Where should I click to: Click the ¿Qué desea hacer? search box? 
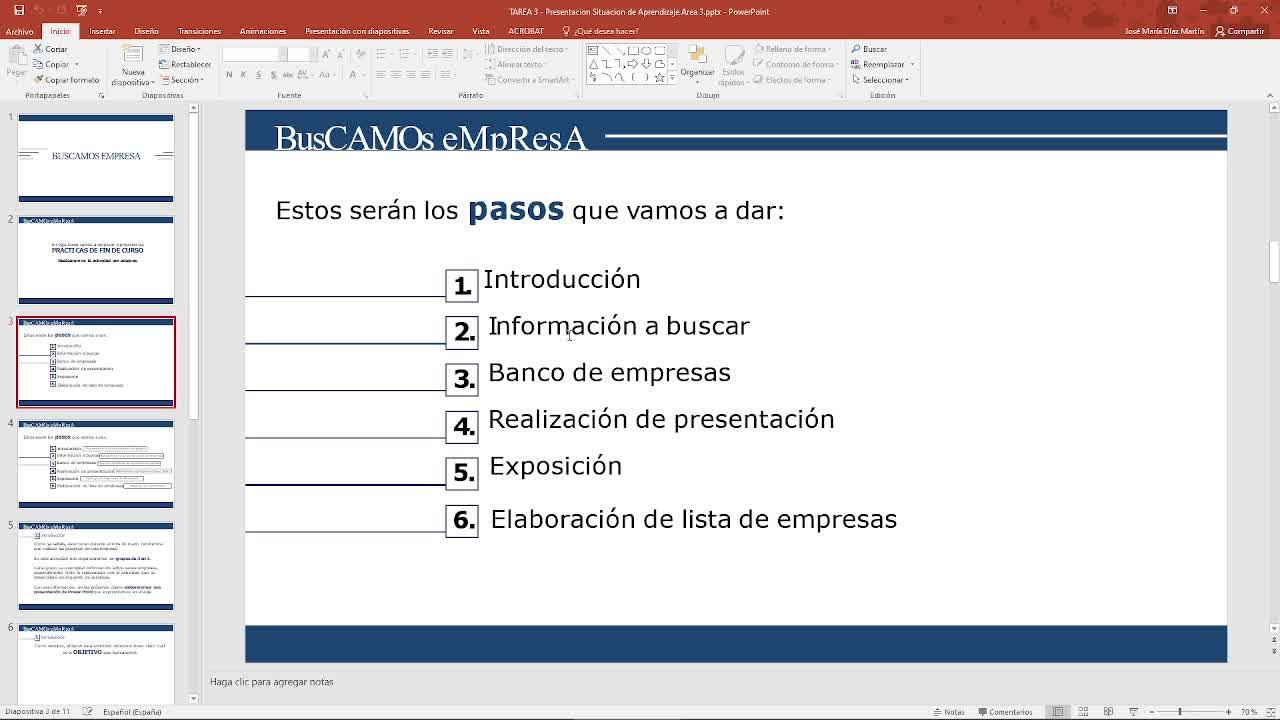click(602, 31)
